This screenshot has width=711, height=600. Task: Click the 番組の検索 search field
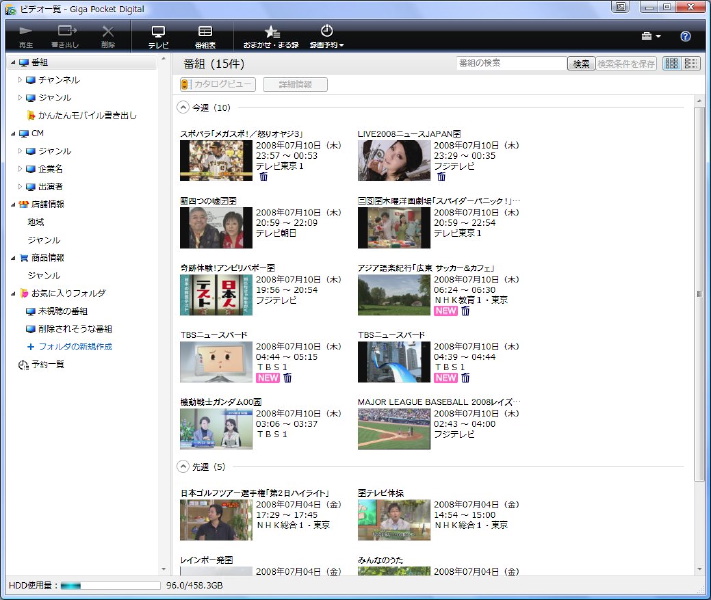(510, 64)
